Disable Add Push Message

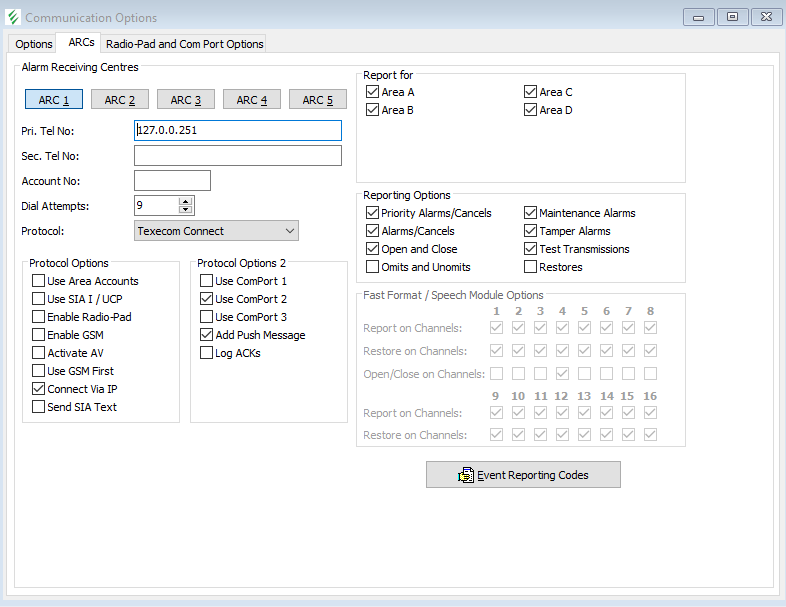[x=207, y=335]
